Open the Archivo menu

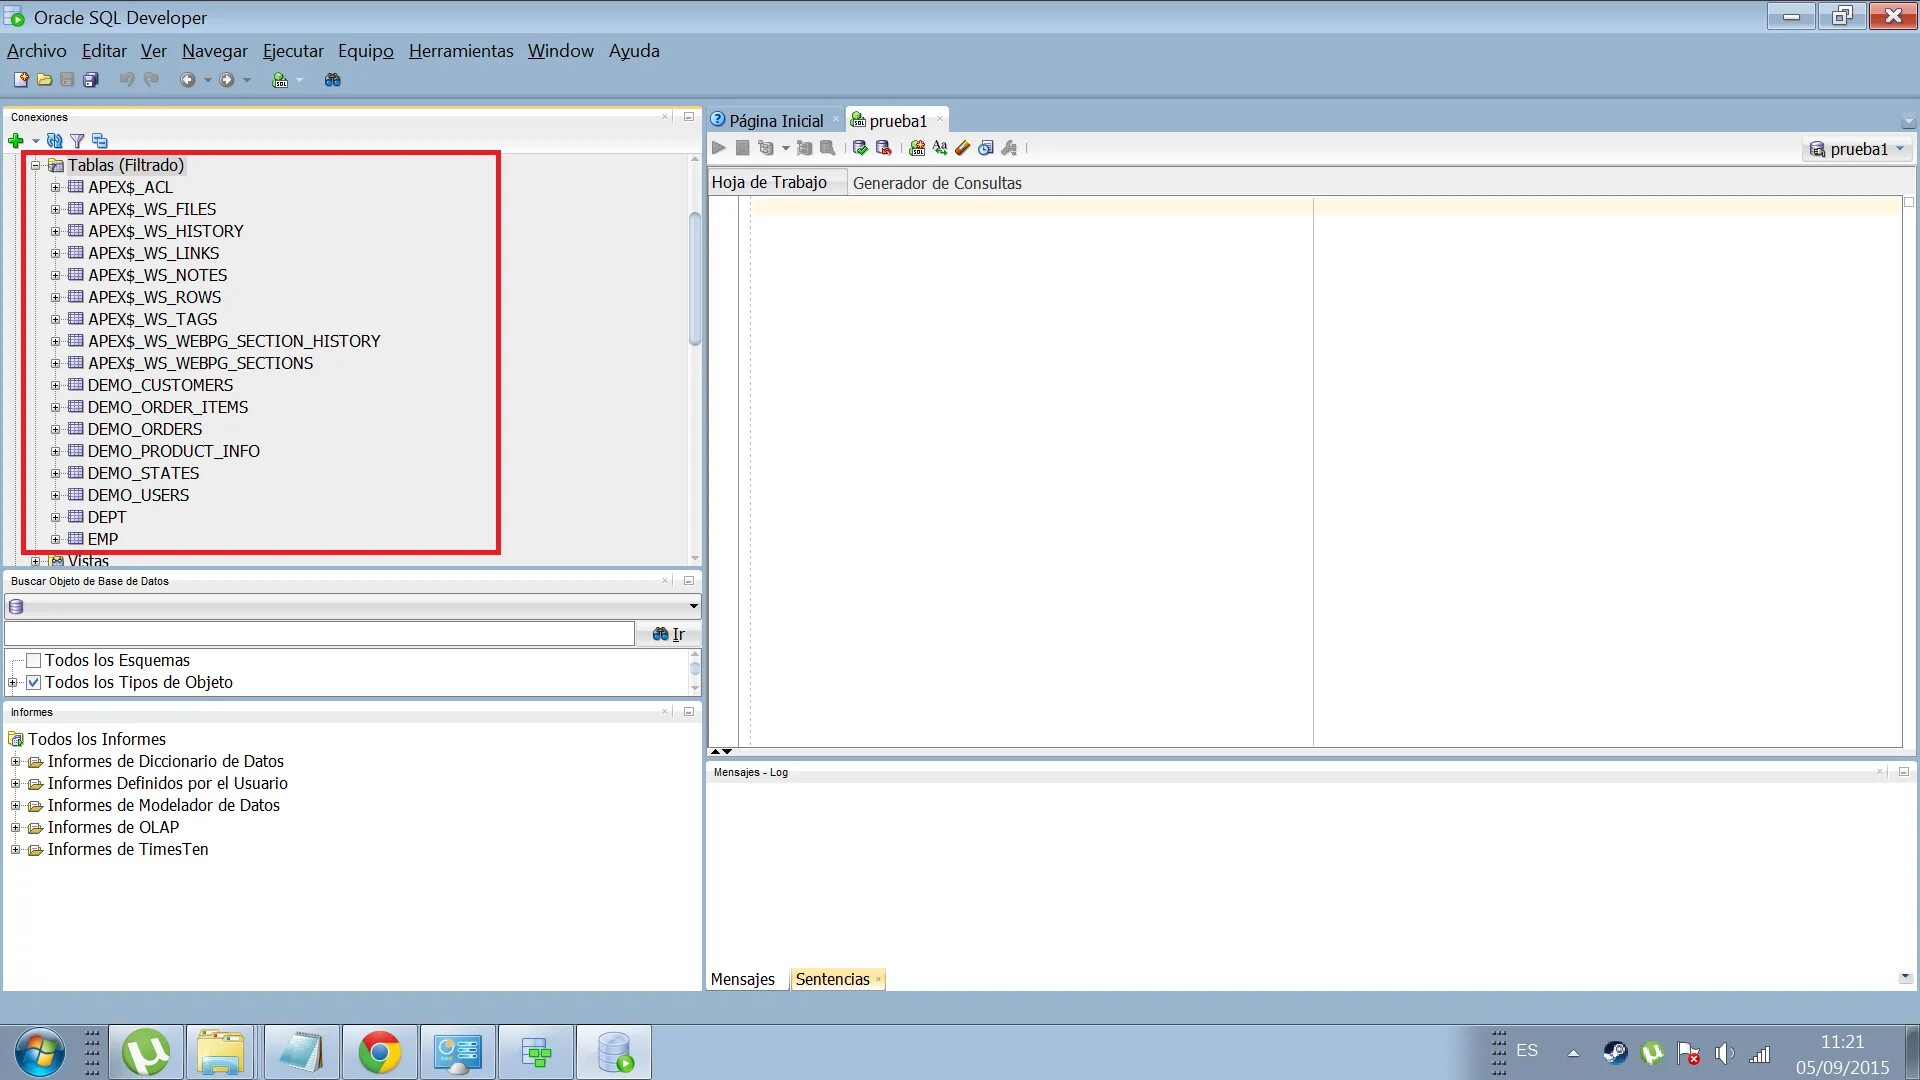37,51
